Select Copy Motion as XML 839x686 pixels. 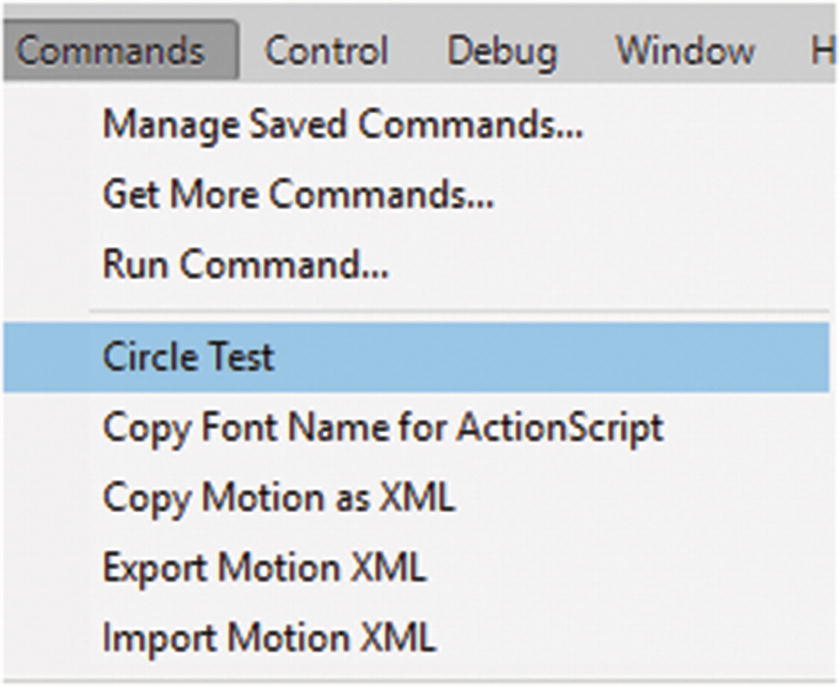pyautogui.click(x=279, y=498)
